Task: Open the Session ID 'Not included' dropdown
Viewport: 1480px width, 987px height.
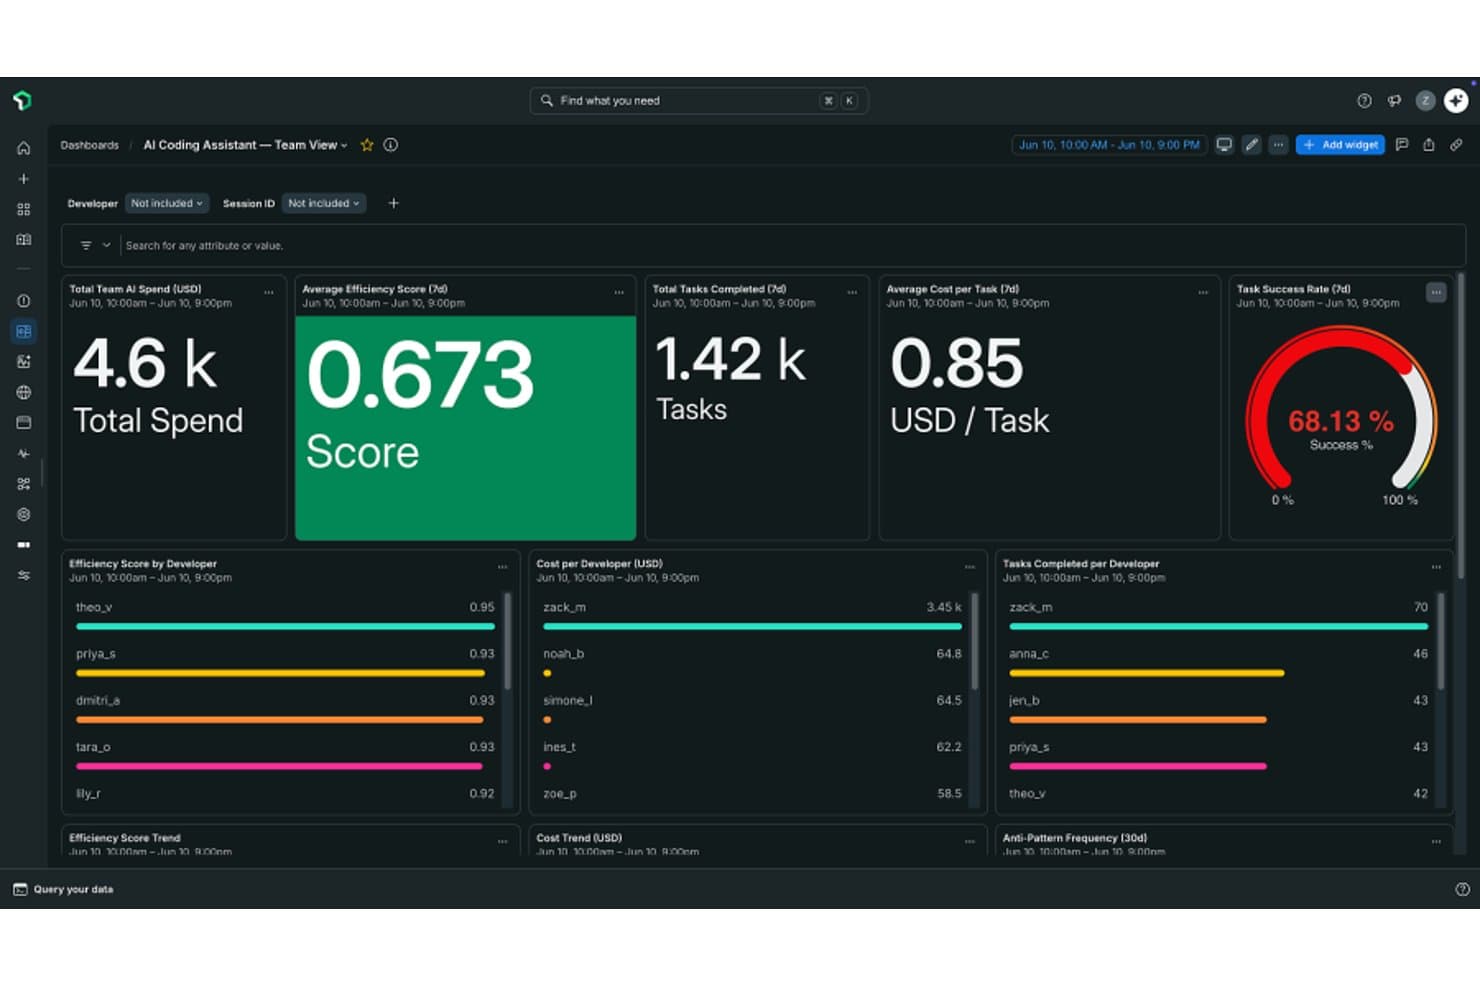Action: [324, 203]
